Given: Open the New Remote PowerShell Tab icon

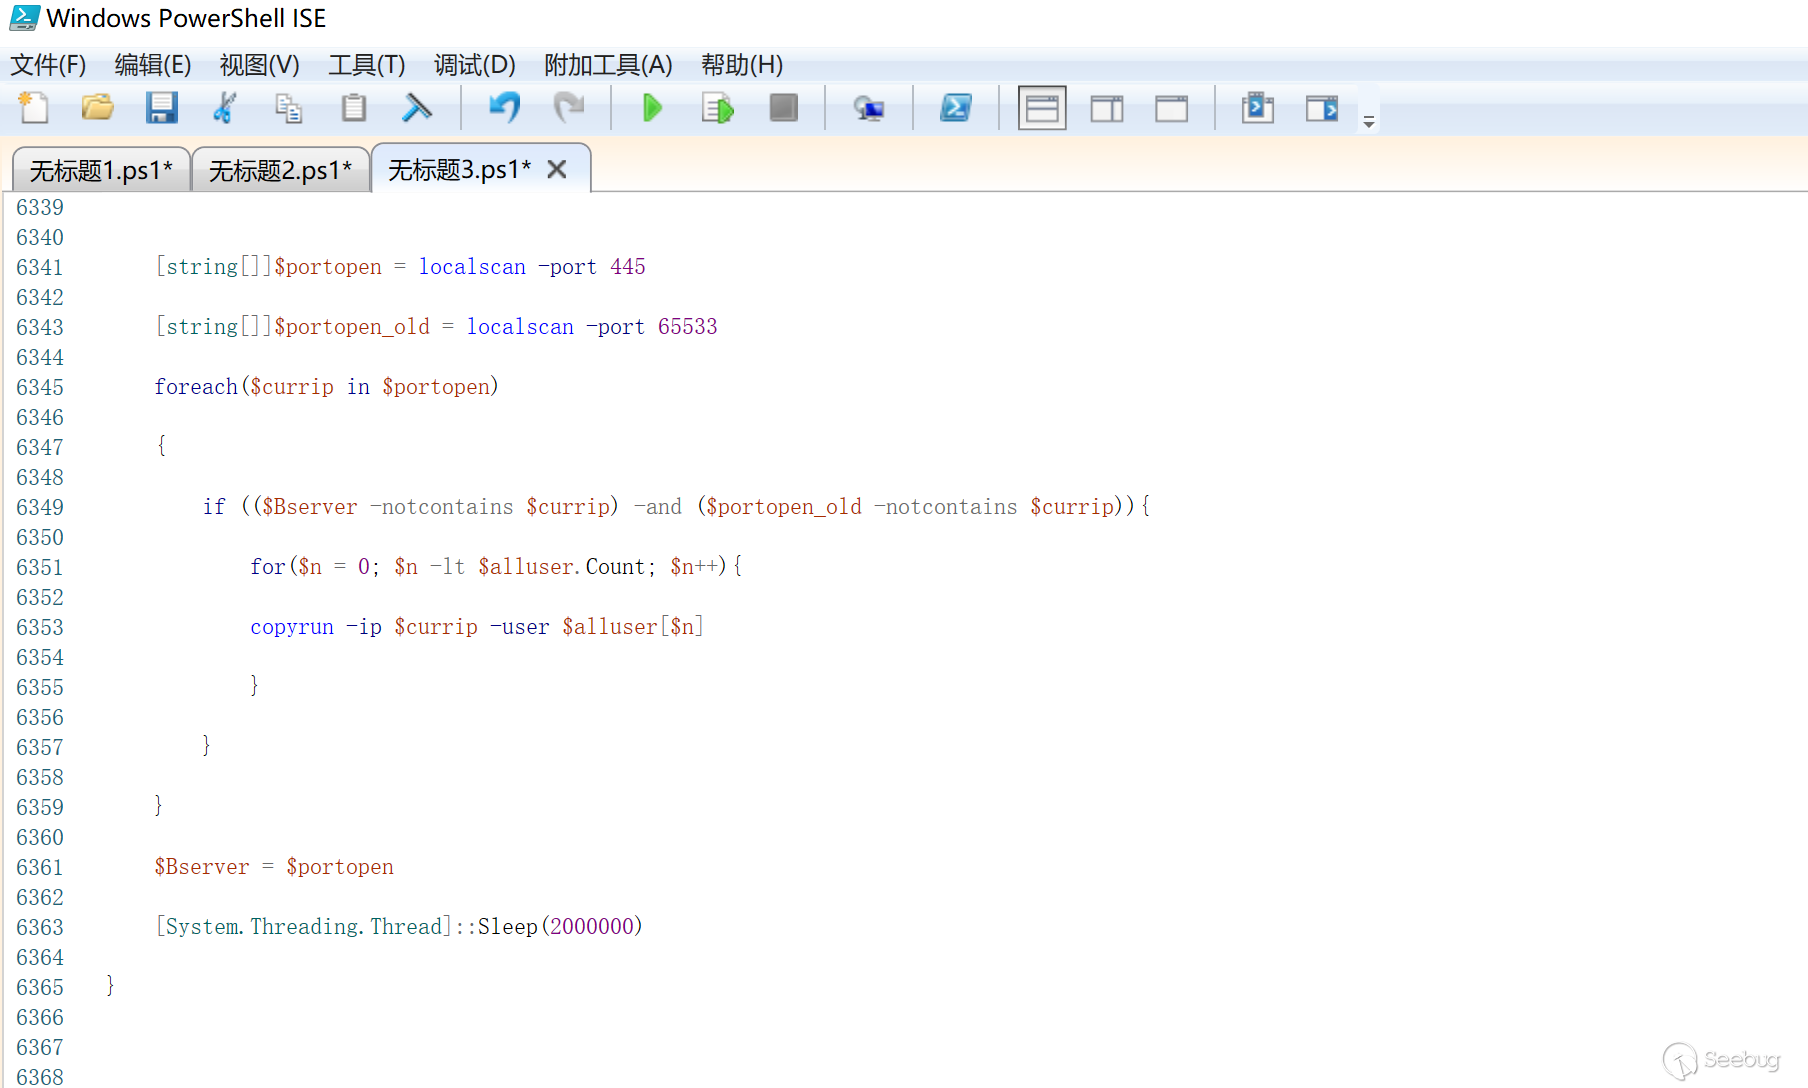Looking at the screenshot, I should (x=868, y=108).
